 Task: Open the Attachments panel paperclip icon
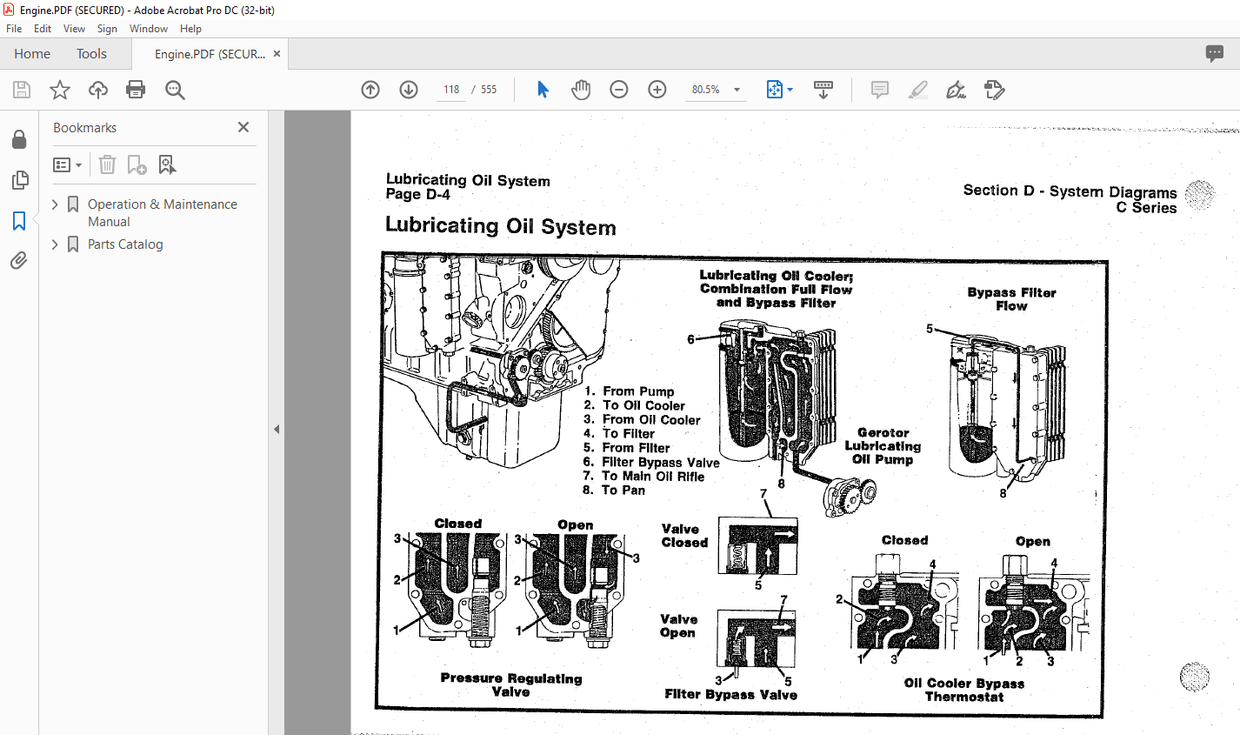click(x=18, y=260)
